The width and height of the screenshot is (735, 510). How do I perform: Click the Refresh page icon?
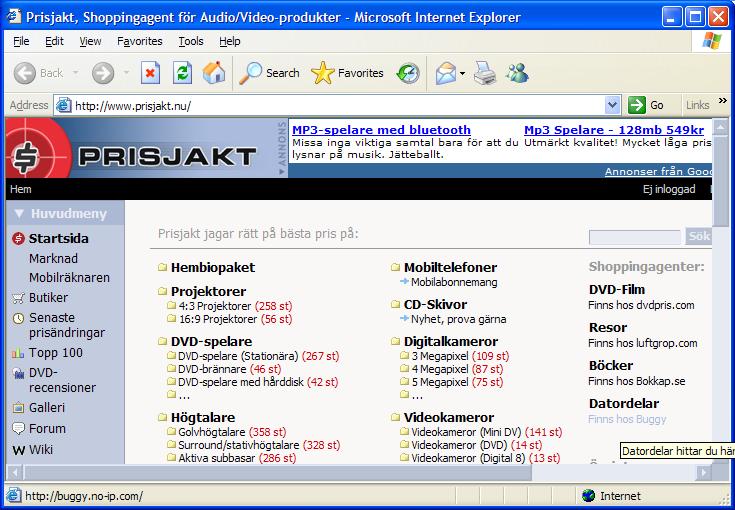point(182,73)
